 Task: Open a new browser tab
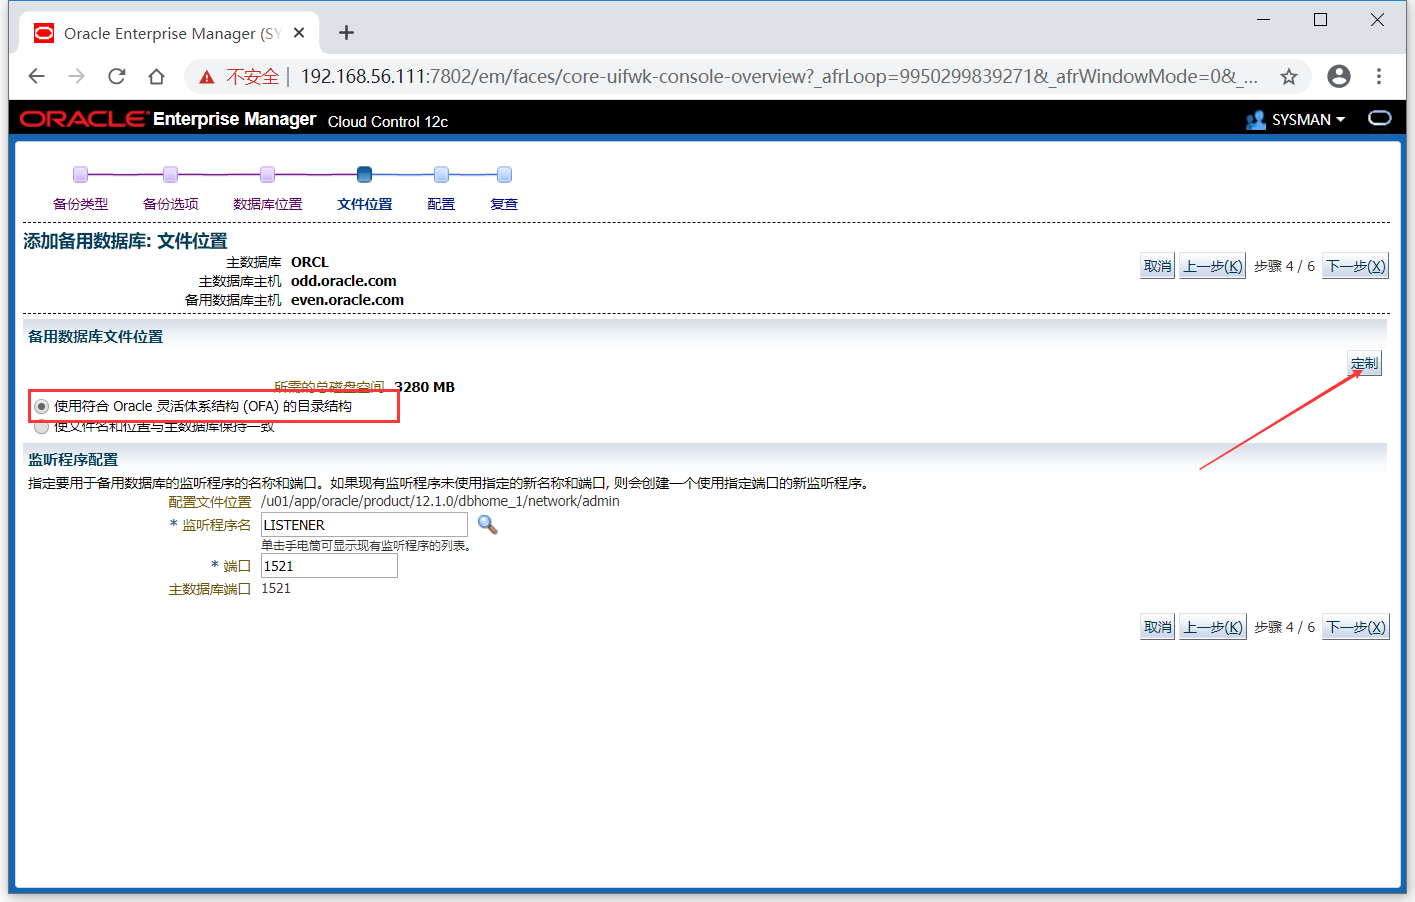346,33
